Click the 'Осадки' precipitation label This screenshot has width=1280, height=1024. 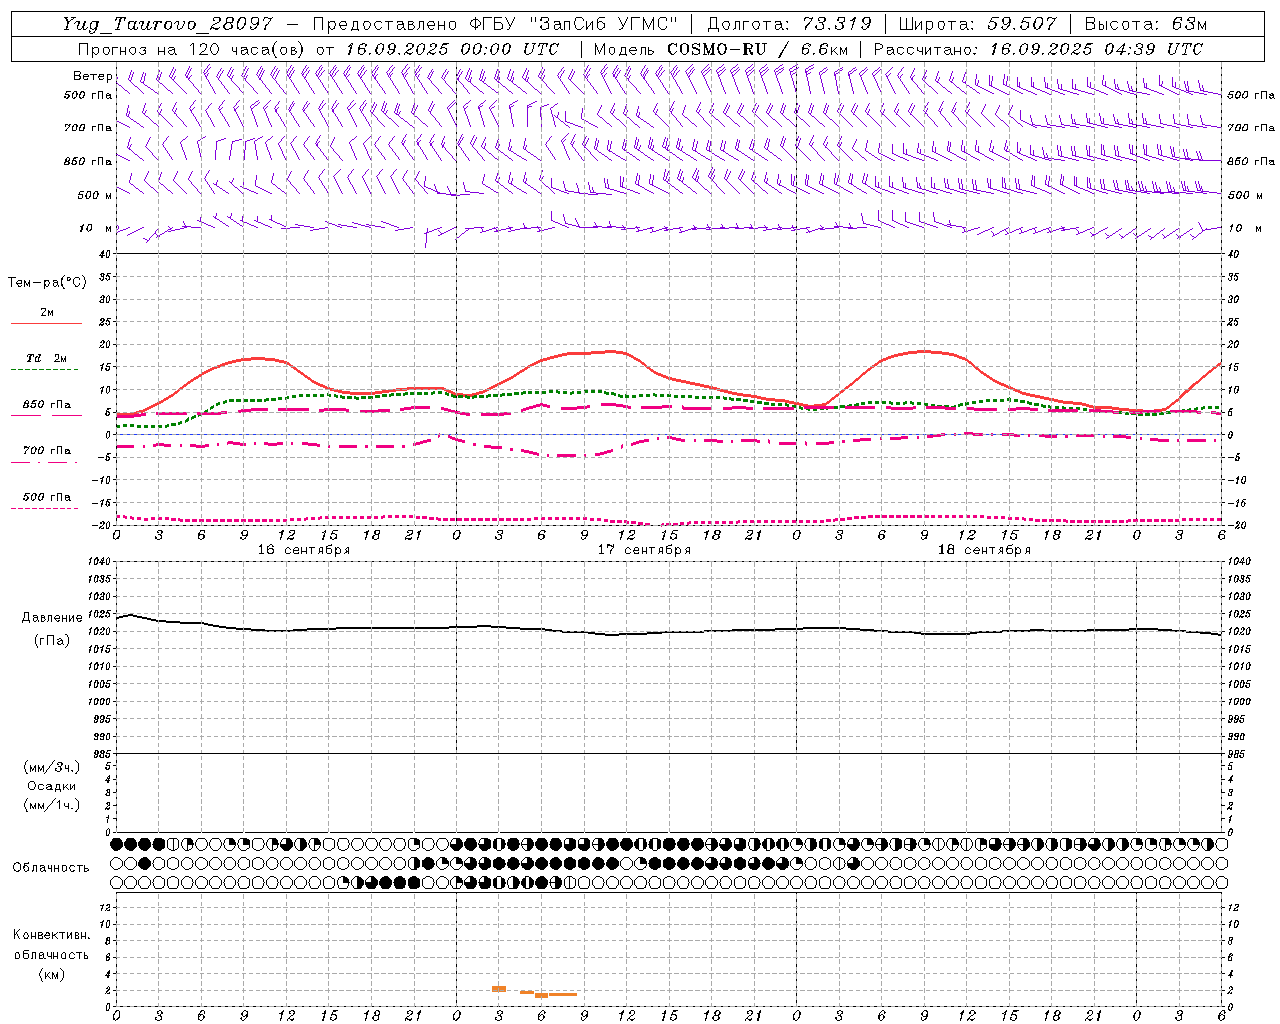click(52, 786)
